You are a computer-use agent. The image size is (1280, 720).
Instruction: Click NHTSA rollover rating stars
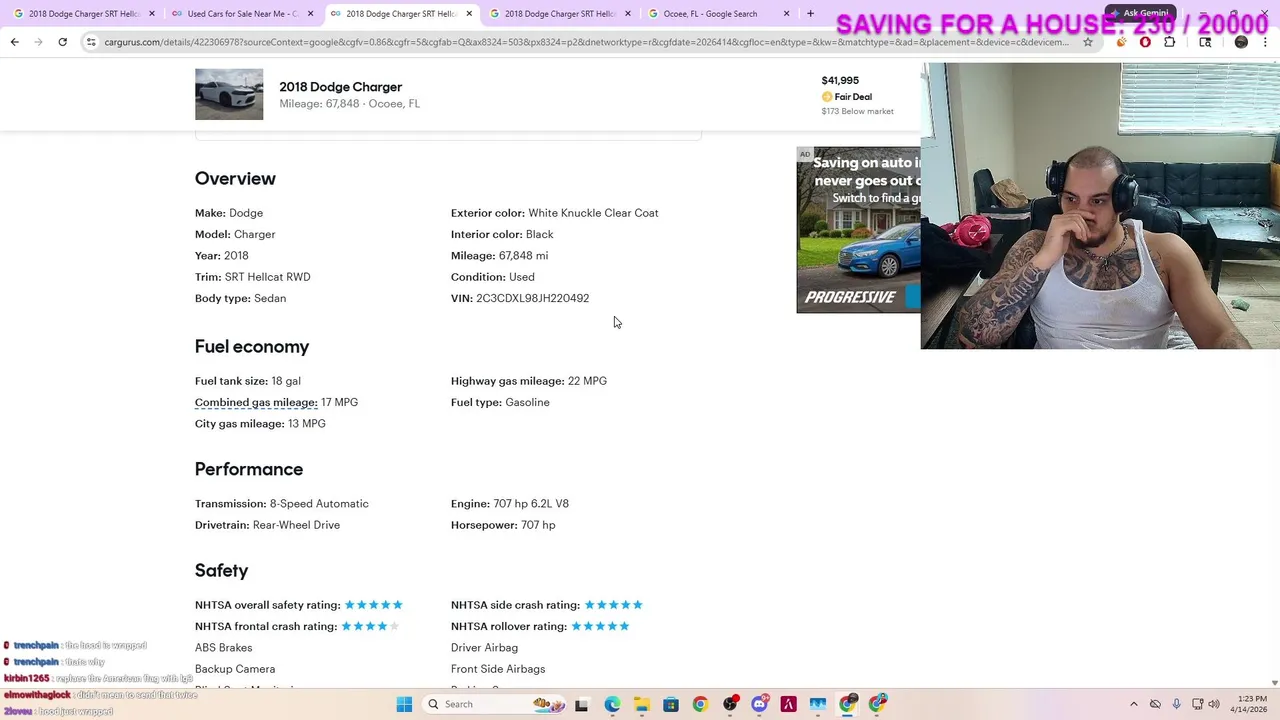601,626
